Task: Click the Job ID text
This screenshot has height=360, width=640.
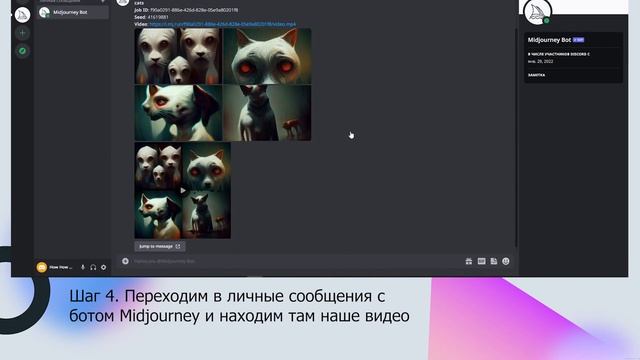Action: 186,10
